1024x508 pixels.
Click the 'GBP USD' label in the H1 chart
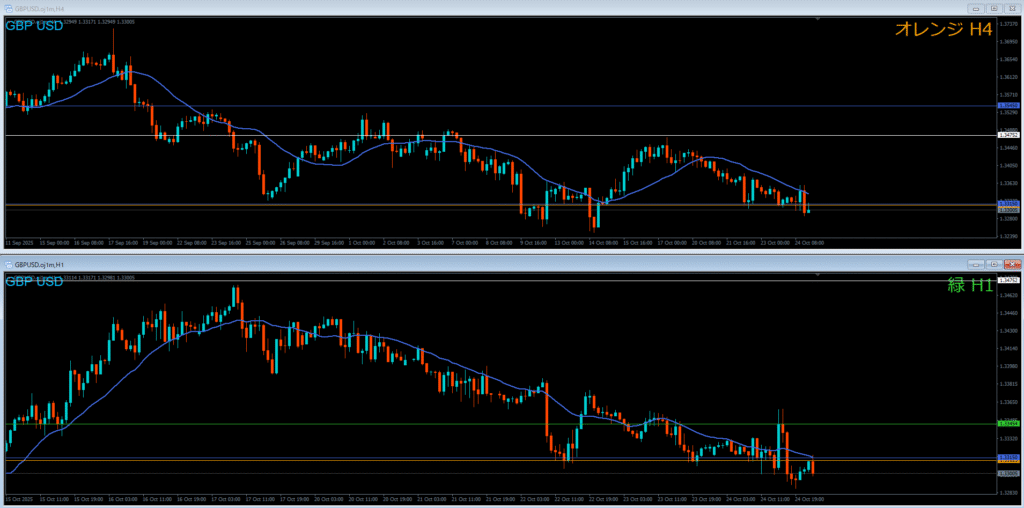(34, 282)
